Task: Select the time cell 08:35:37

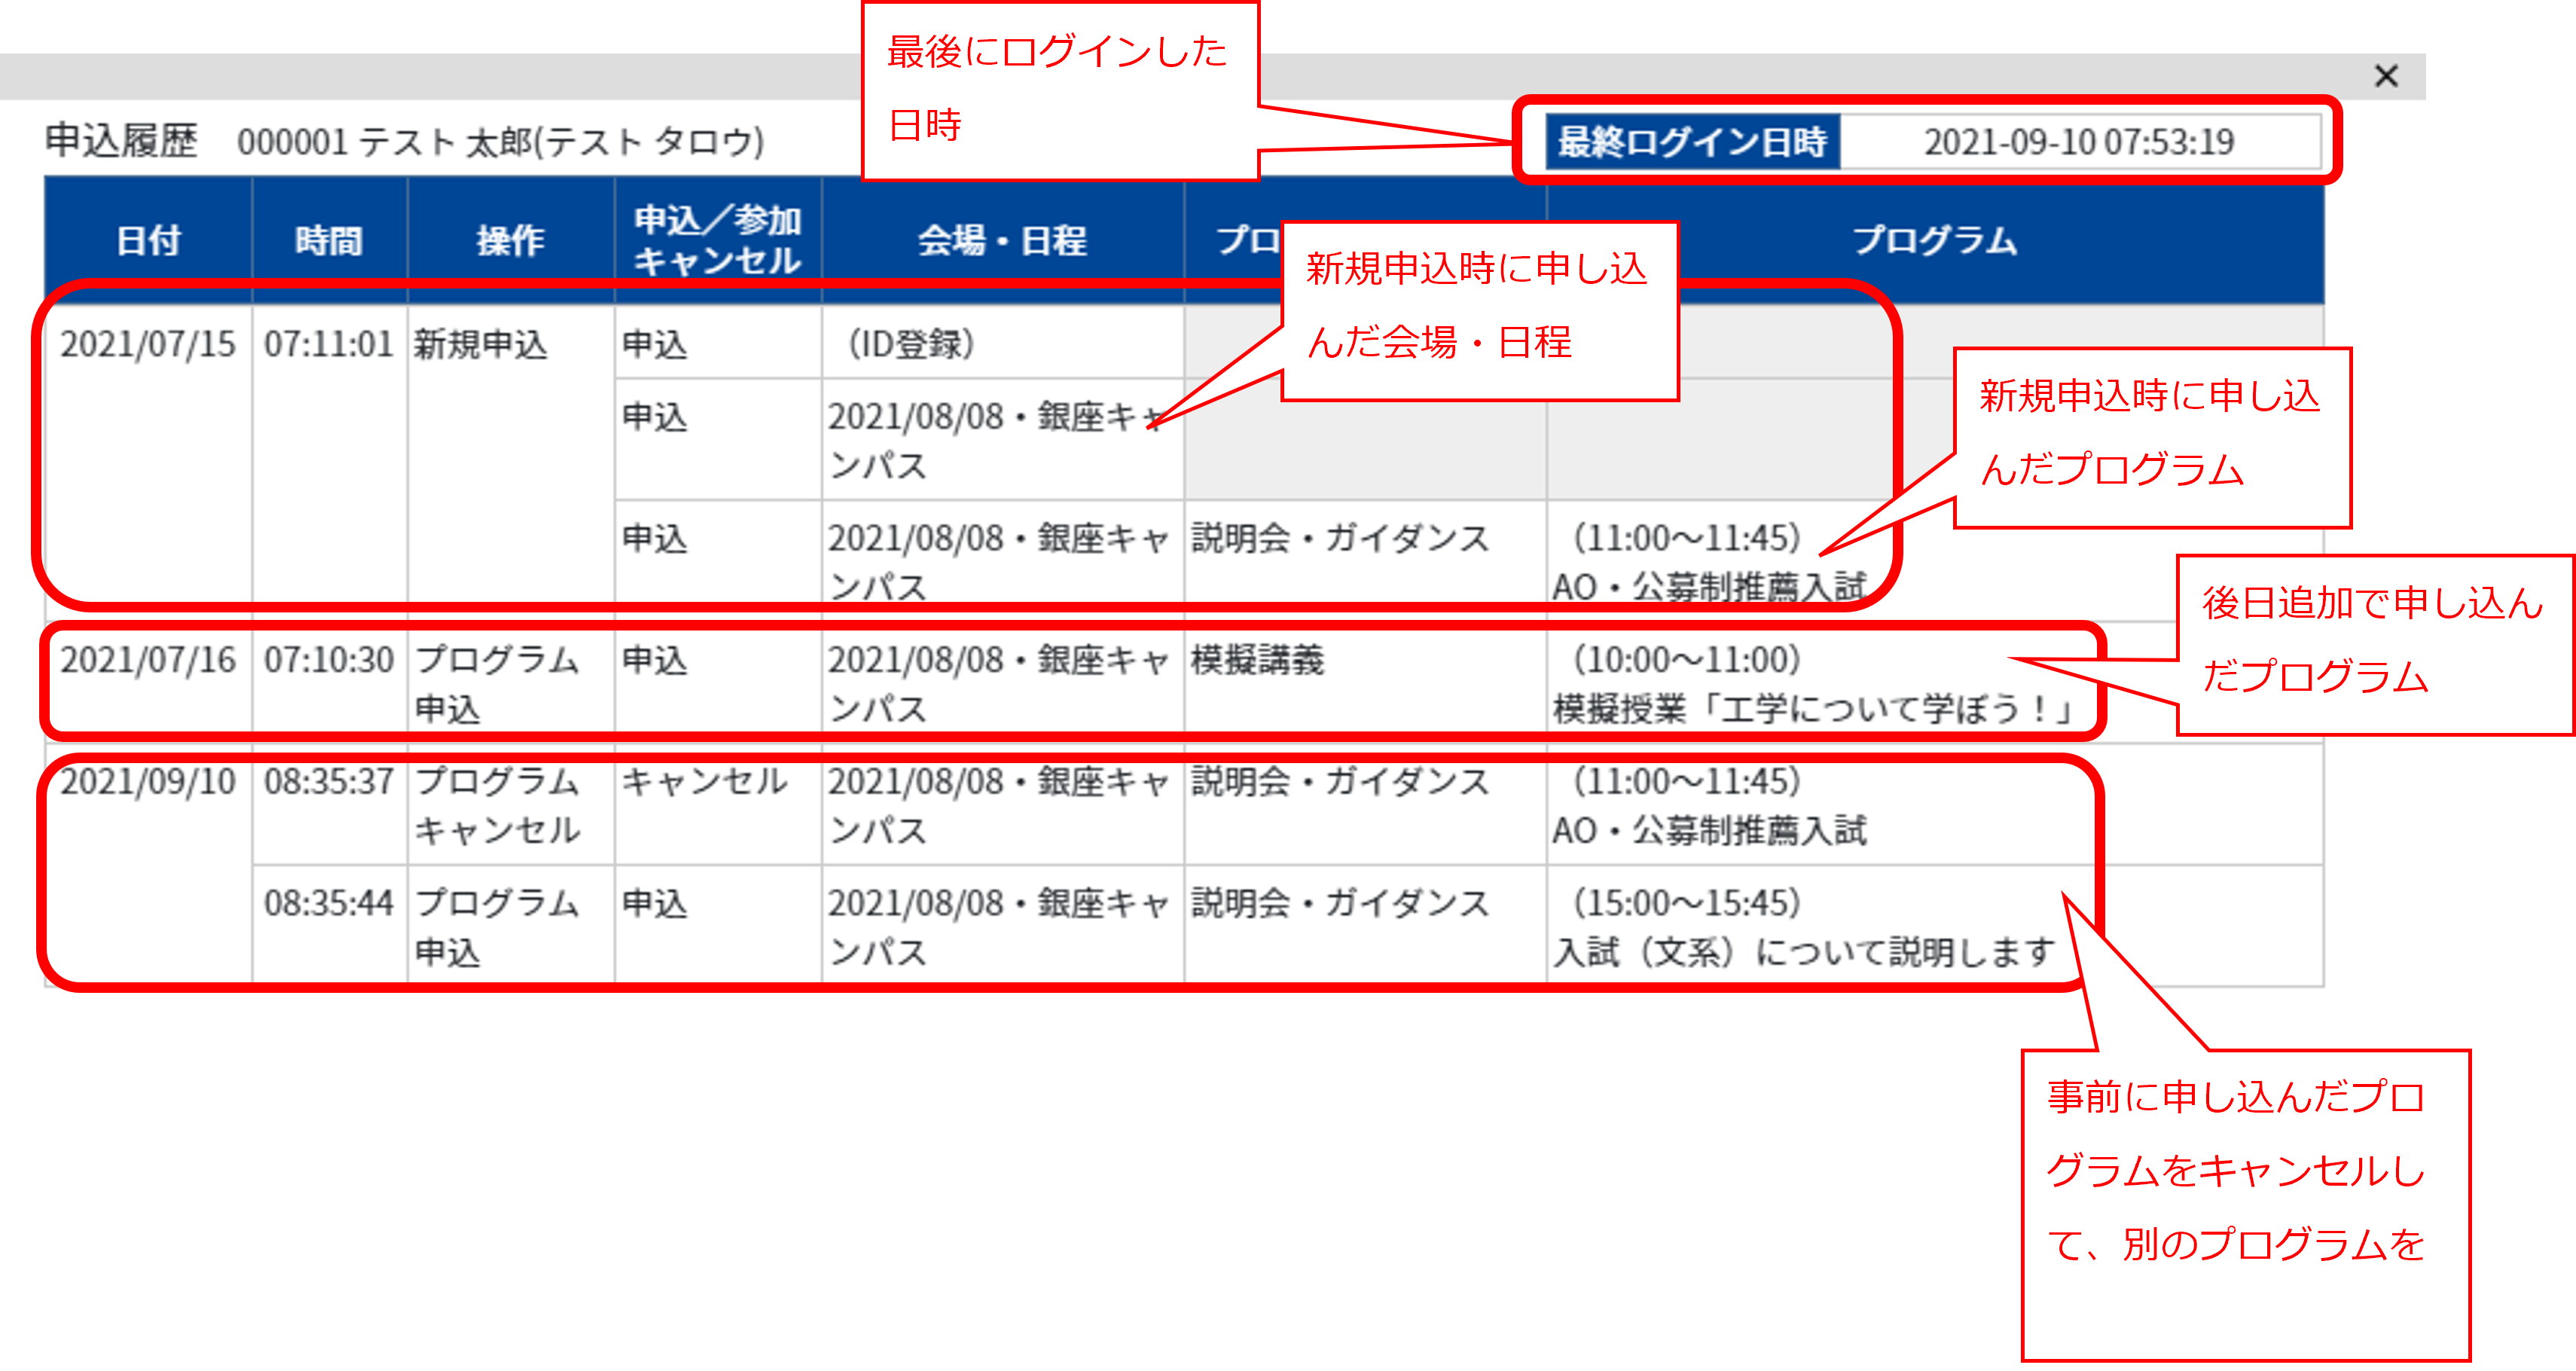Action: 329,805
